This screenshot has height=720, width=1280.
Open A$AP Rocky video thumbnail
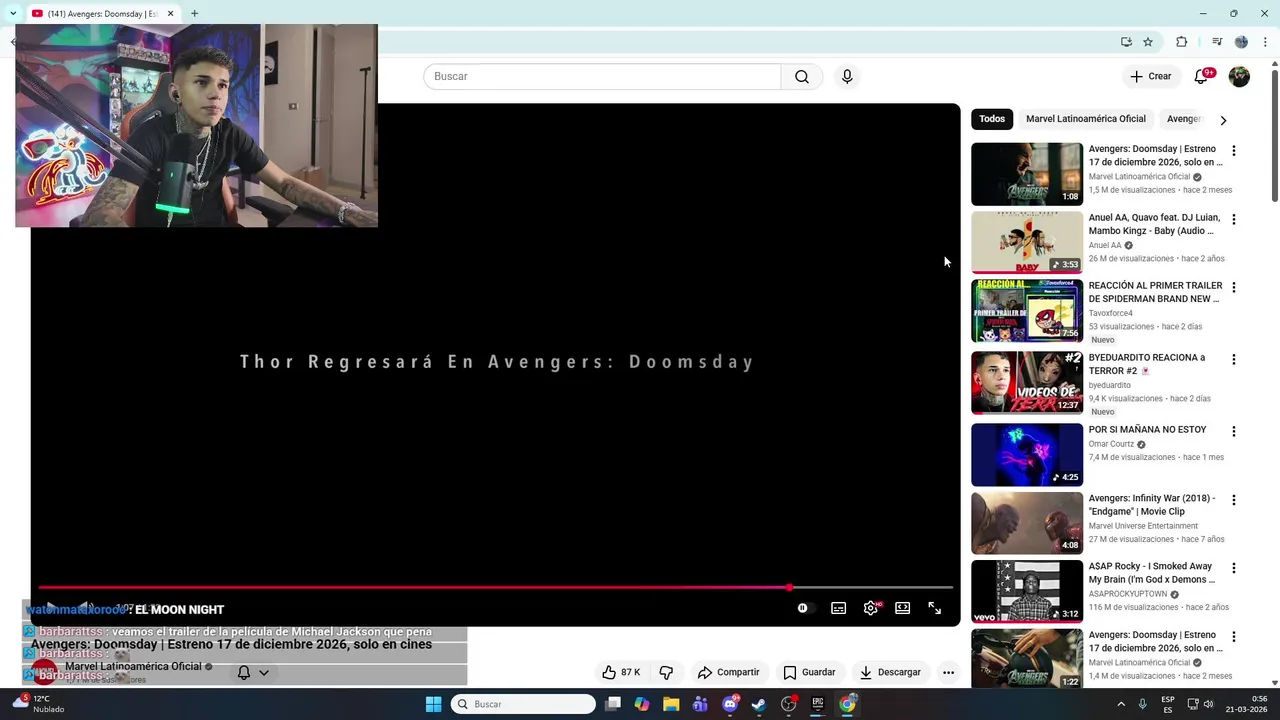(x=1027, y=591)
